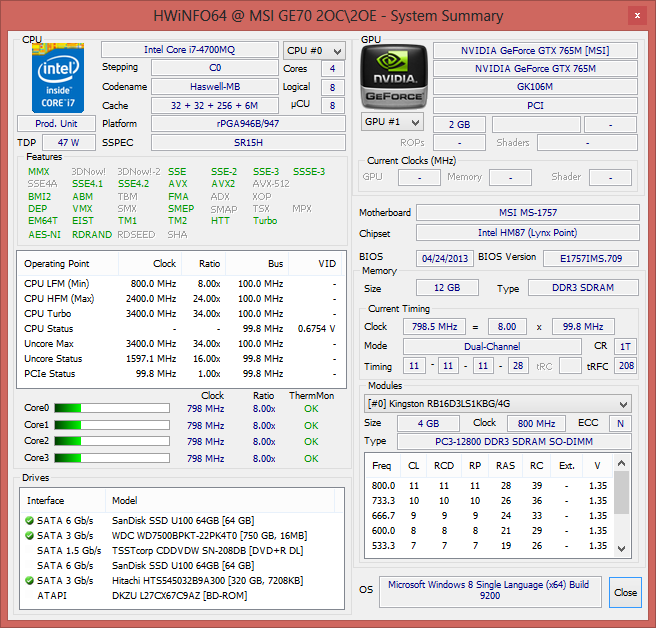This screenshot has height=628, width=656.
Task: Click the Core0 usage bar
Action: pos(112,408)
